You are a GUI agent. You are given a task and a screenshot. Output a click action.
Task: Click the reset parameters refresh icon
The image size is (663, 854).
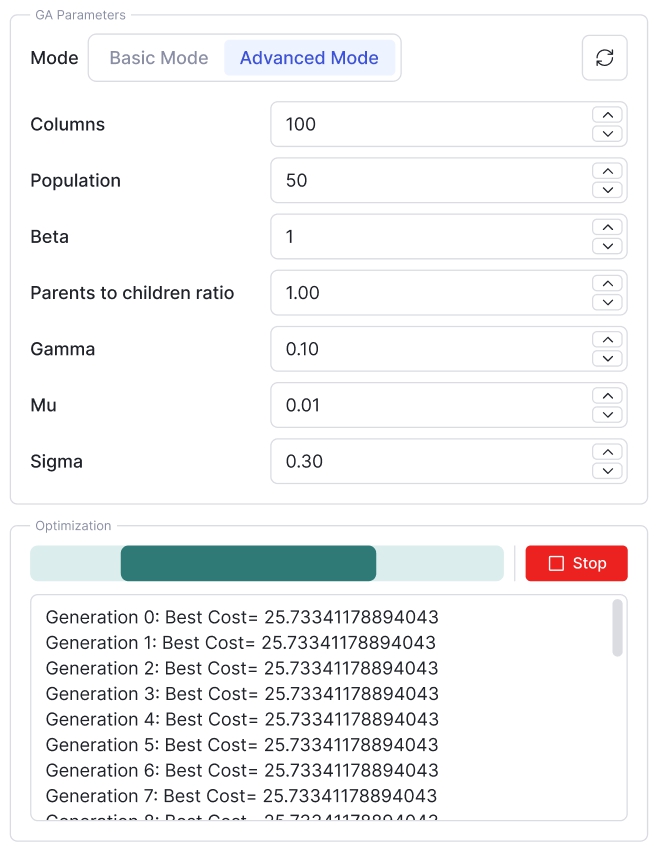tap(604, 58)
